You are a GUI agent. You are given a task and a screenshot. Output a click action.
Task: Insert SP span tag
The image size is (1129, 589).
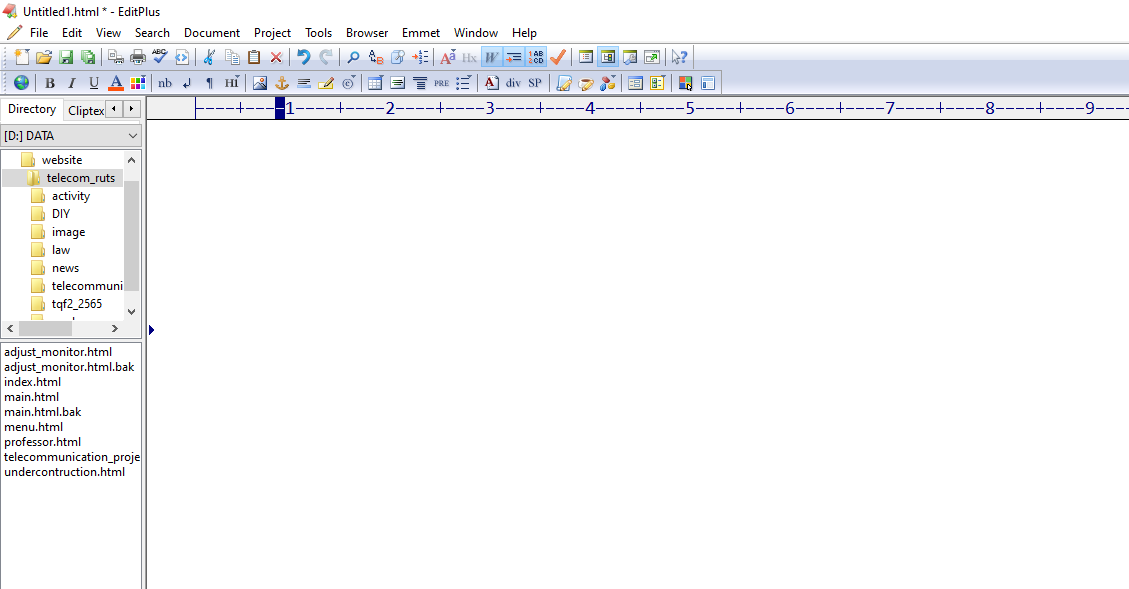coord(535,83)
